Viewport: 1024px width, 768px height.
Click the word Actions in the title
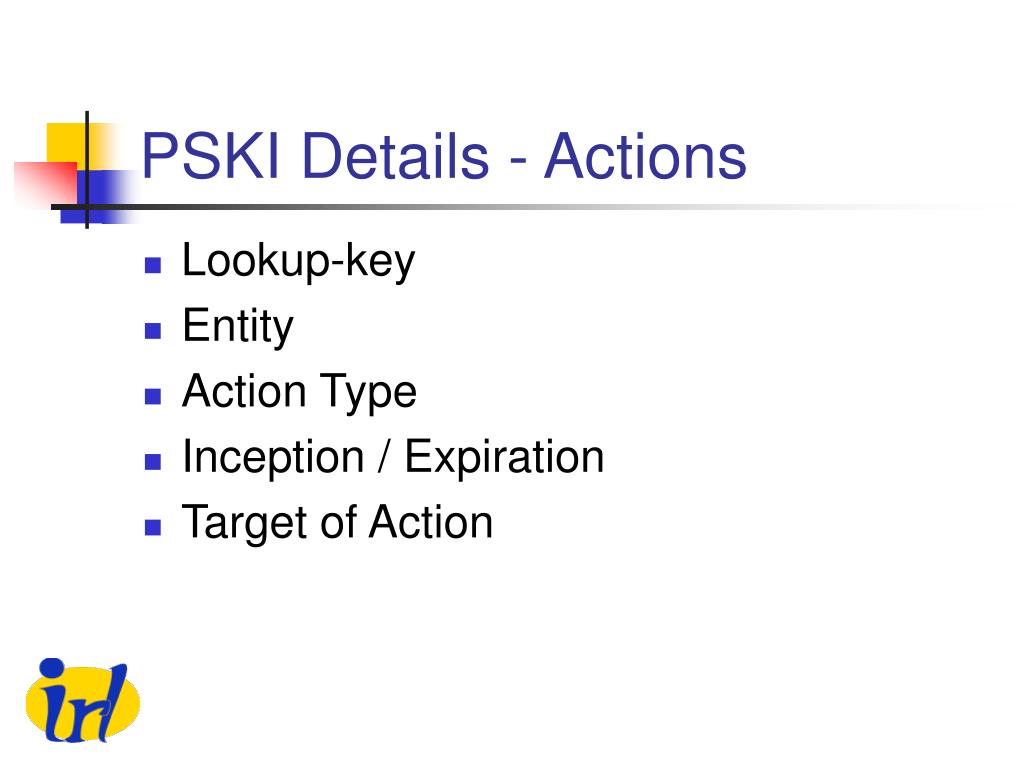pyautogui.click(x=645, y=156)
